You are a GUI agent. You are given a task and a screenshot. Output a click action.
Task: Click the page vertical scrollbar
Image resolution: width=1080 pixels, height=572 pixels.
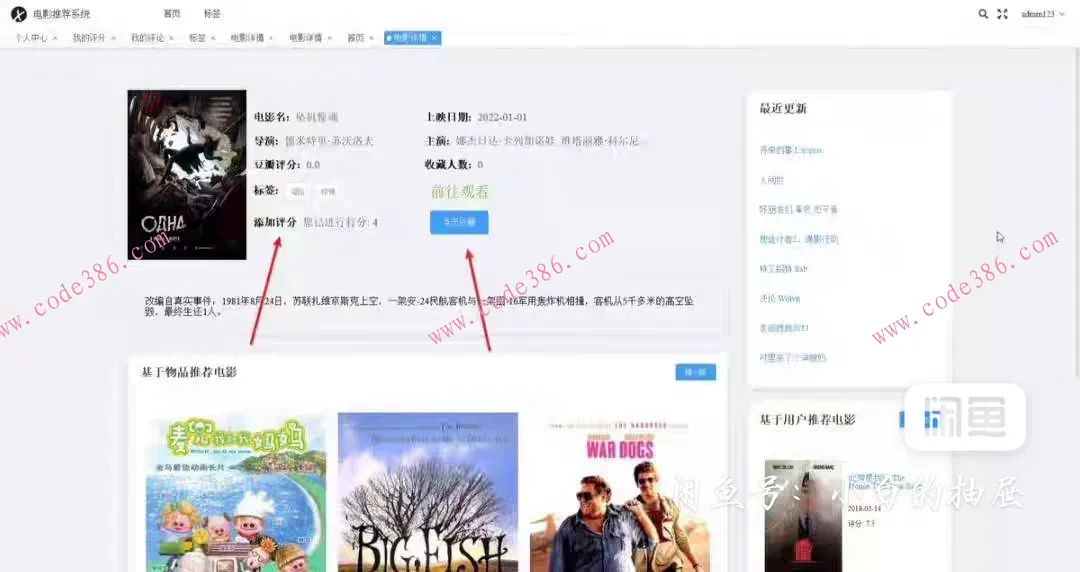[x=1076, y=214]
